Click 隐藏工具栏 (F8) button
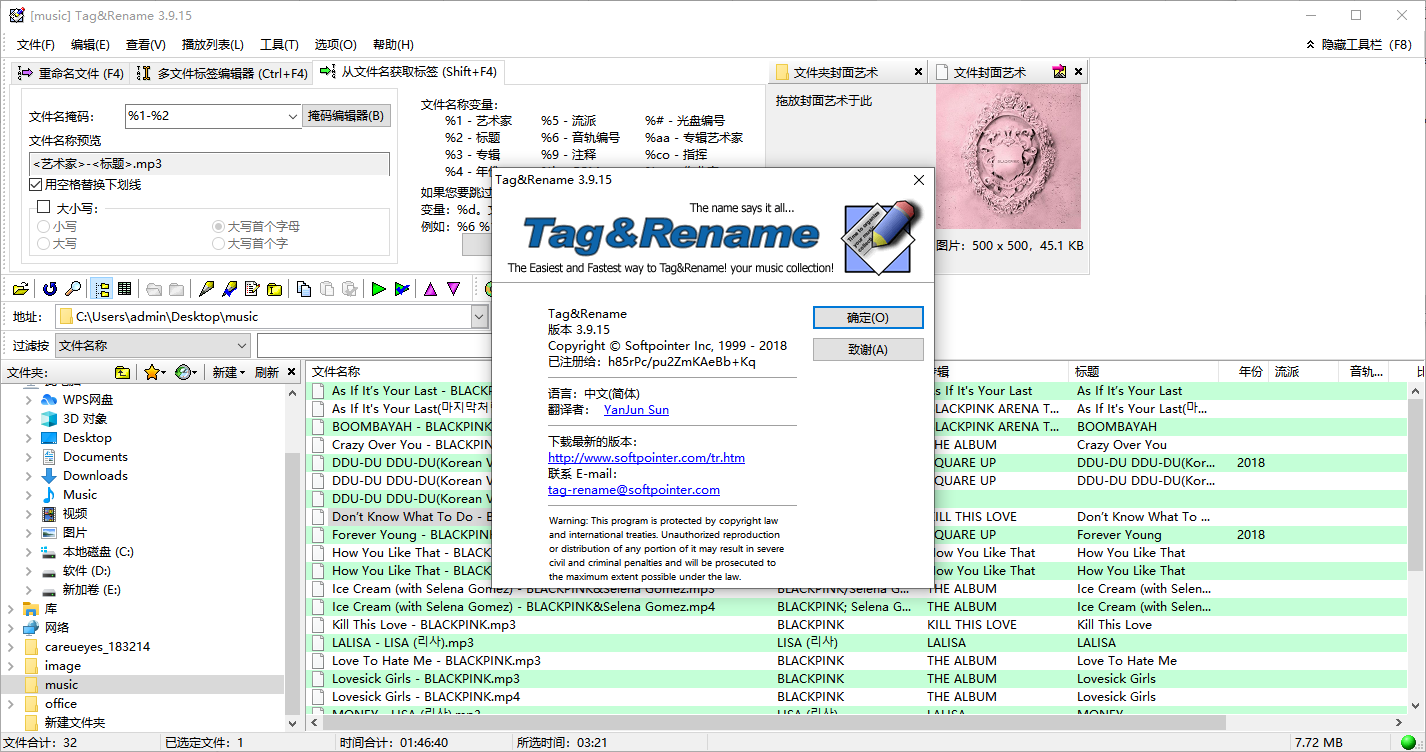 1359,45
